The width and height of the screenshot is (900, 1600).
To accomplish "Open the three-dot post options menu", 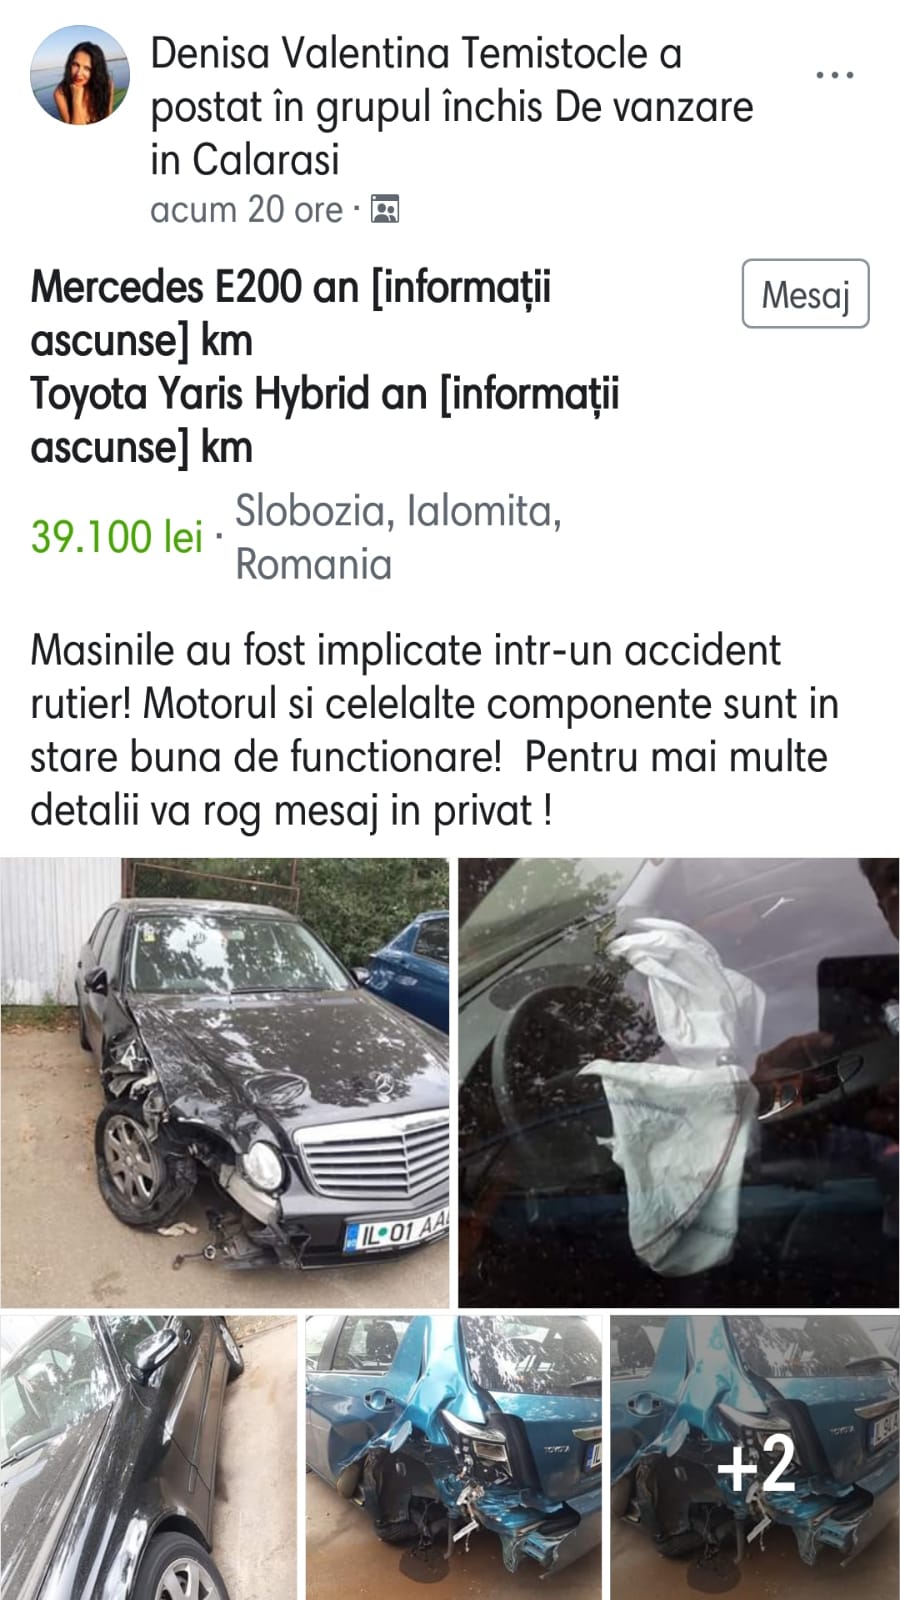I will coord(834,75).
